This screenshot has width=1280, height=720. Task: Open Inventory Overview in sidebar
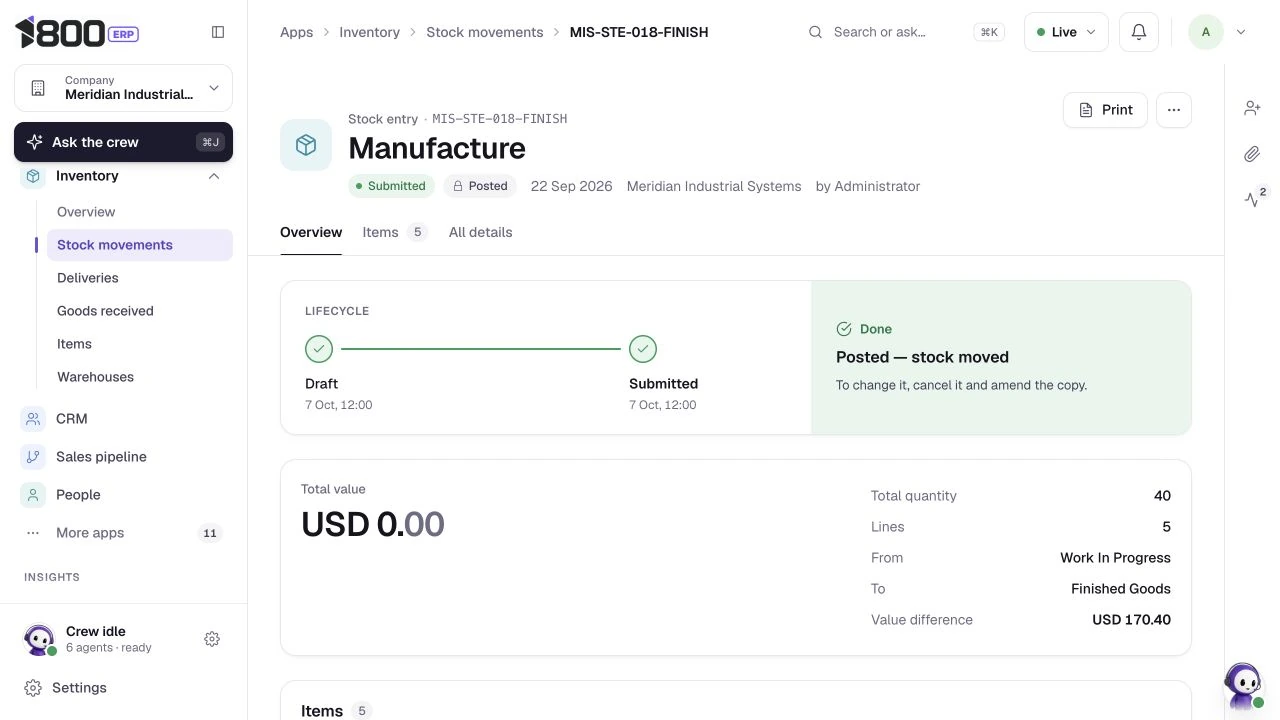coord(140,212)
